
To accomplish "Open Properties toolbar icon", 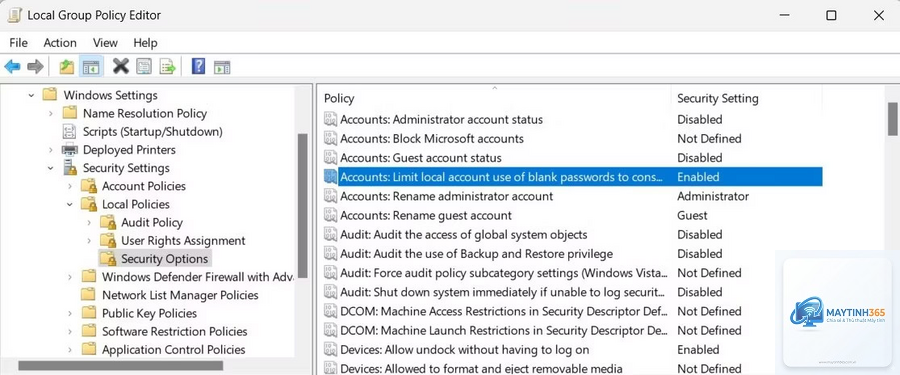I will 143,67.
